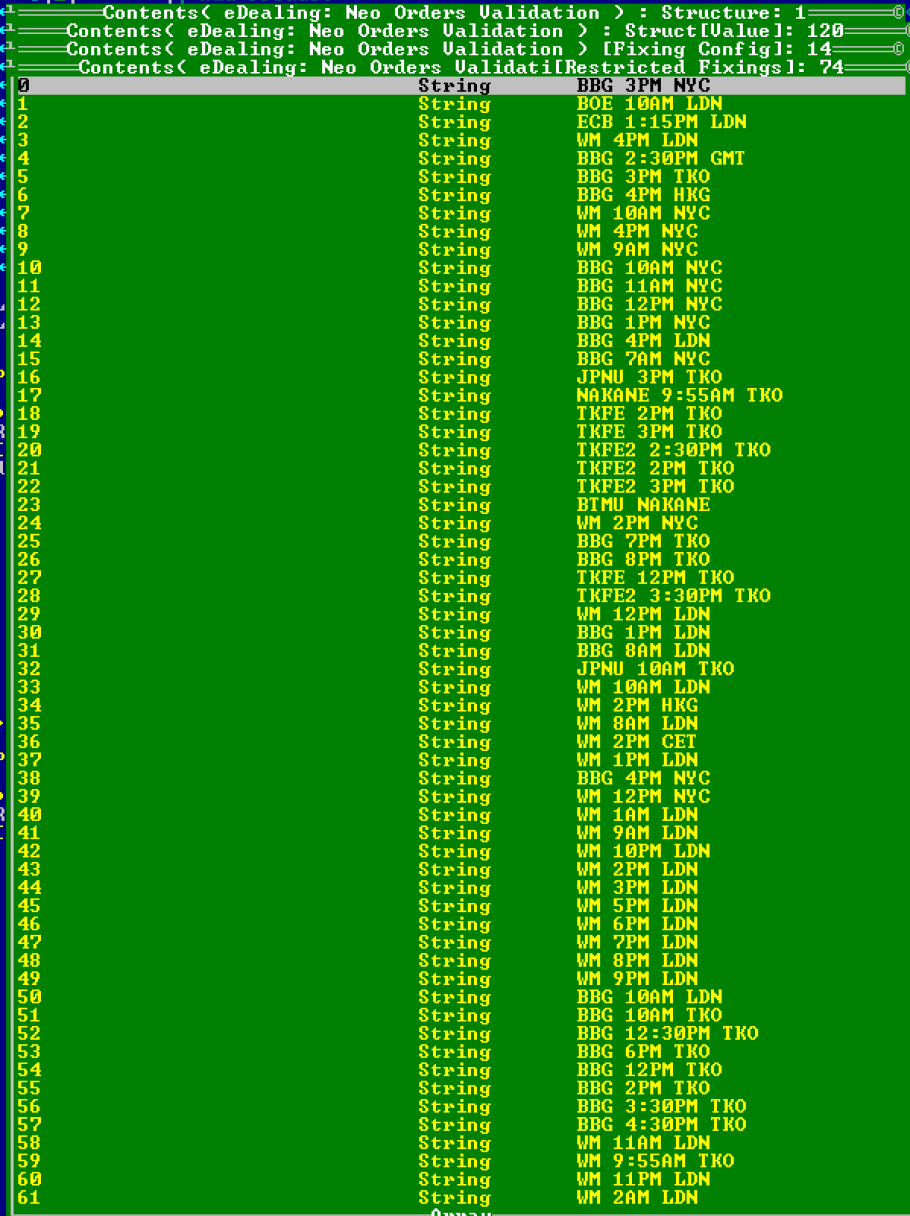910x1216 pixels.
Task: Select the ECB 1:15PM LDN entry
Action: pos(661,122)
